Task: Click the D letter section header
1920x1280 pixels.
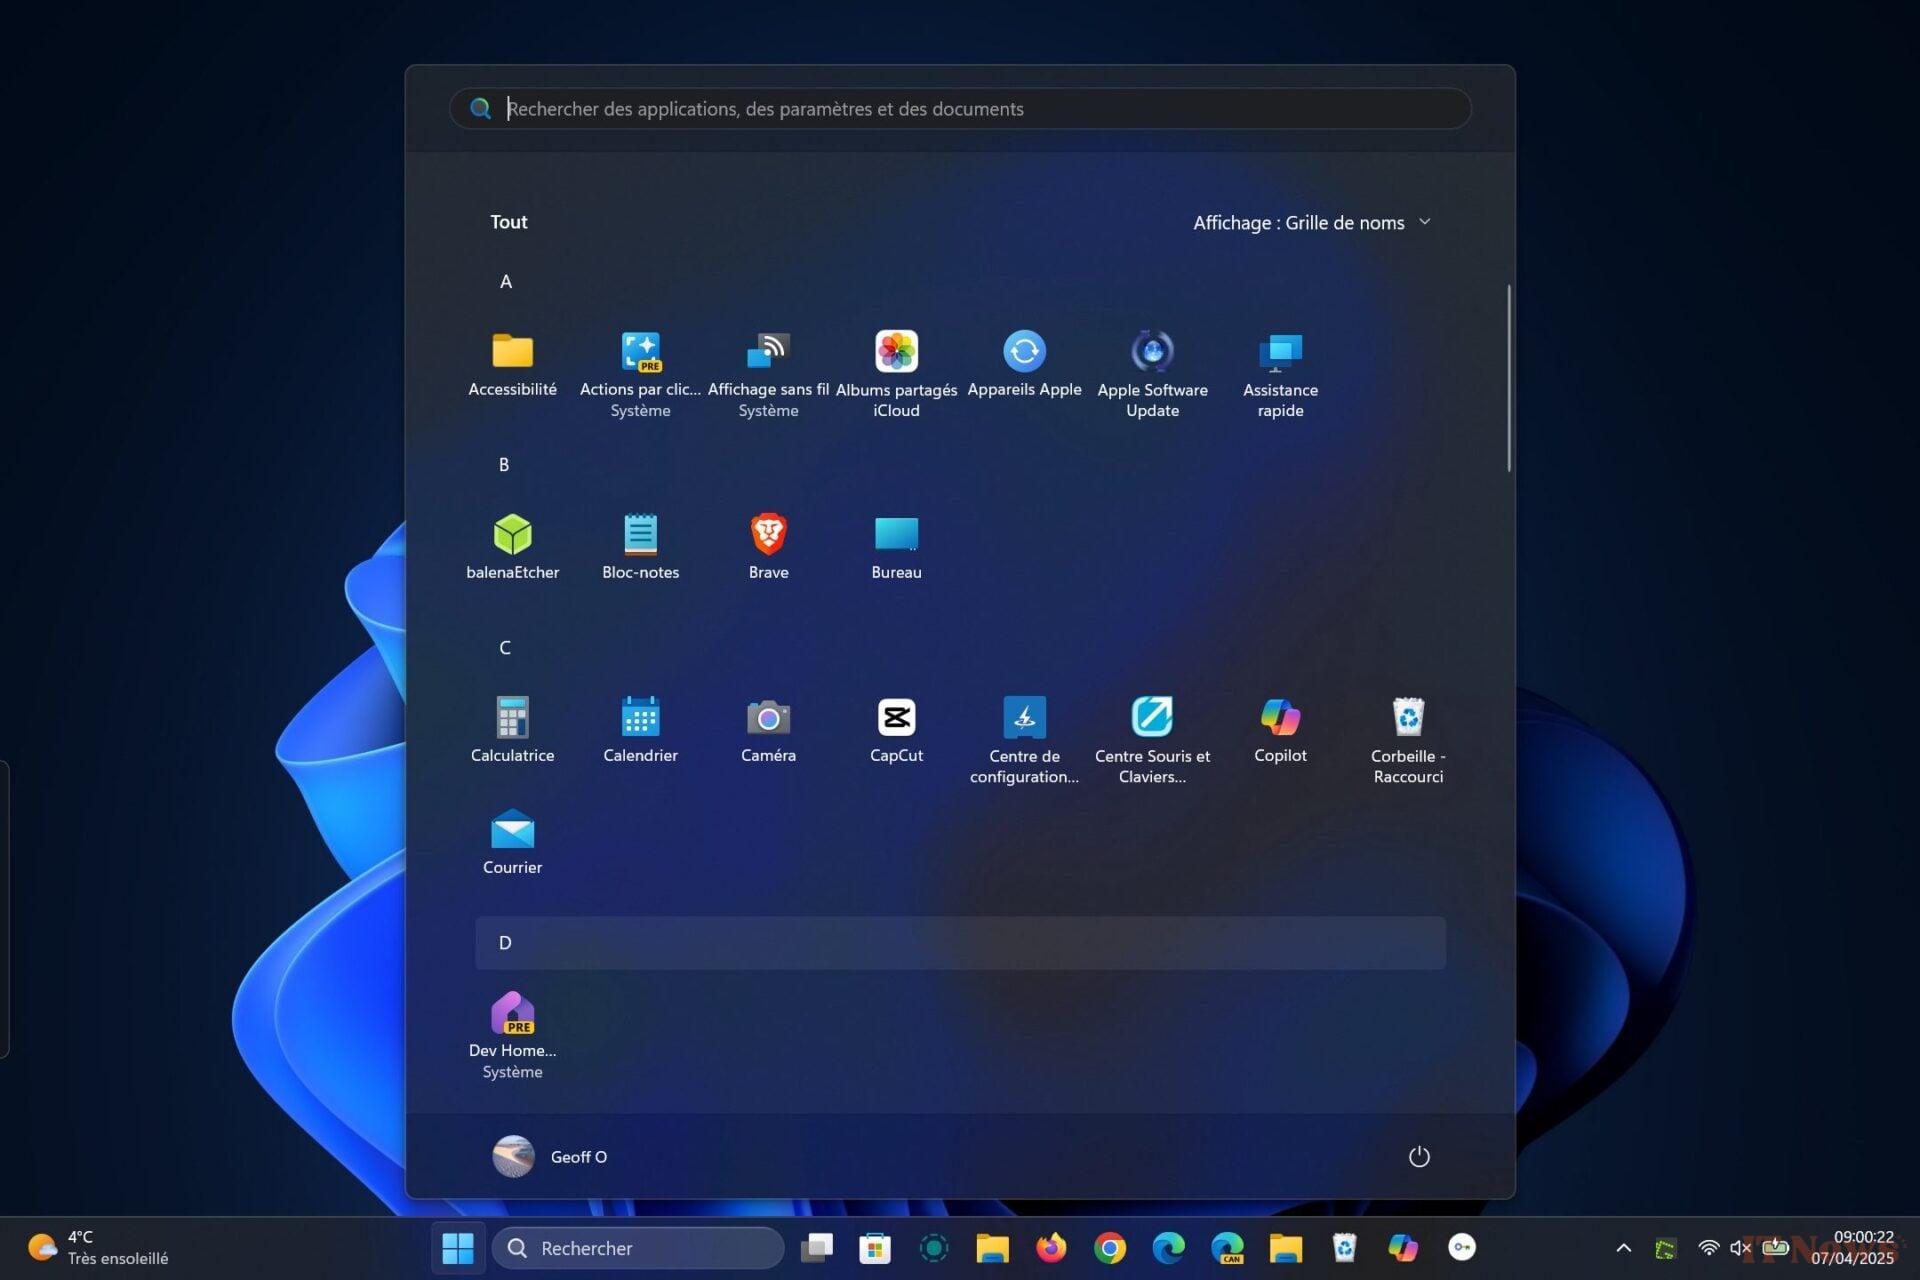Action: coord(505,943)
